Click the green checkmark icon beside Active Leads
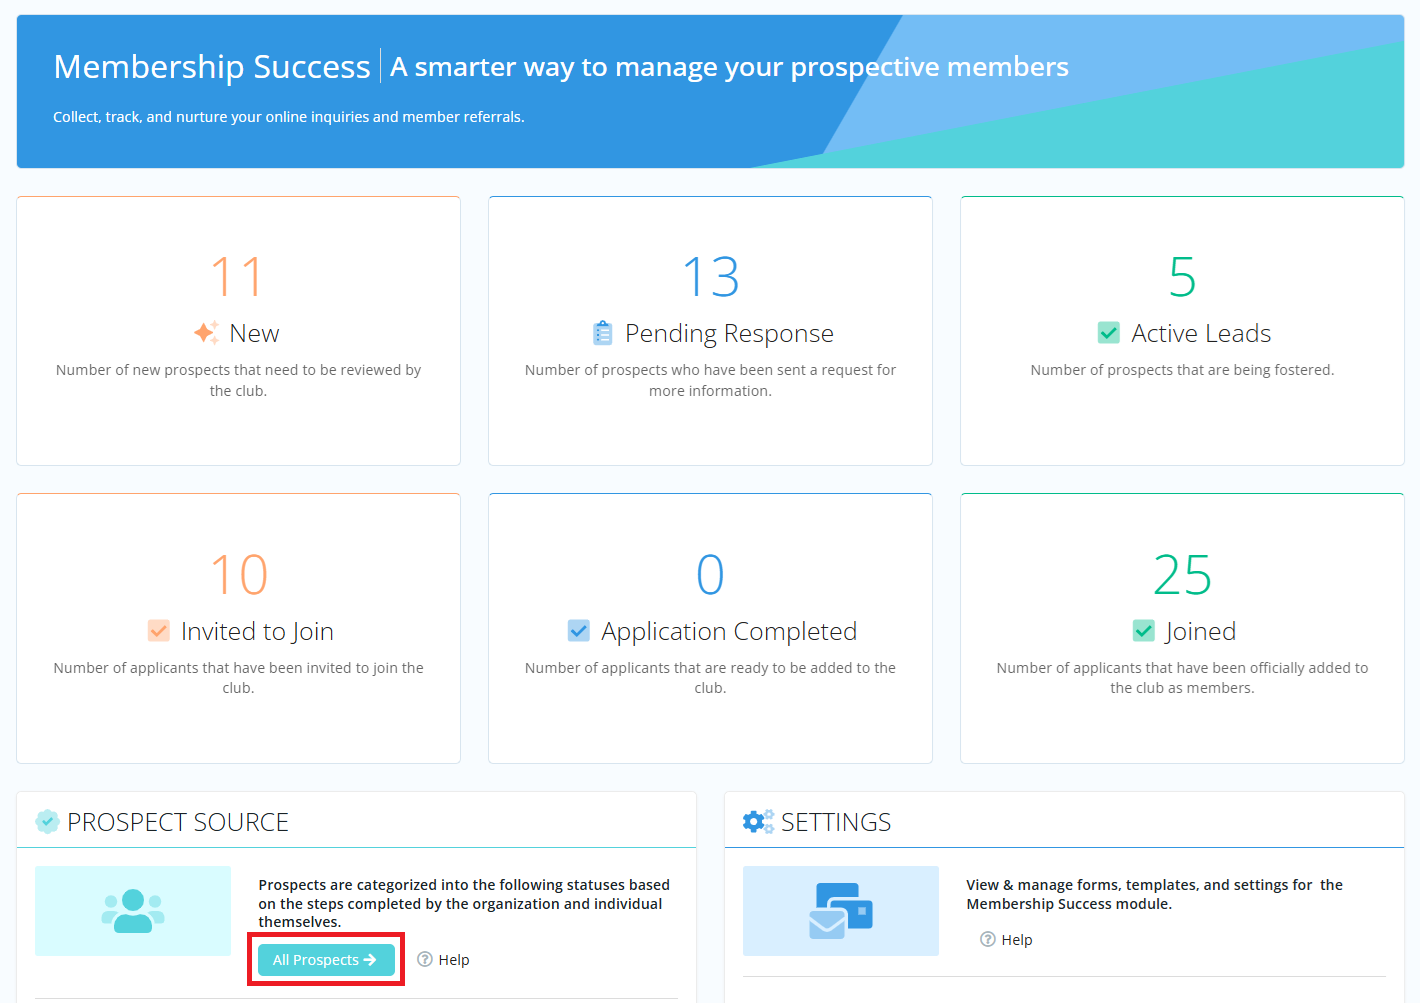1420x1003 pixels. 1109,331
